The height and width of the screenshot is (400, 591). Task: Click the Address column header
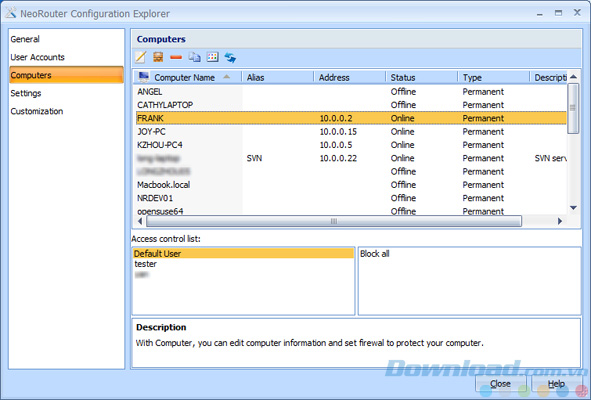coord(350,77)
